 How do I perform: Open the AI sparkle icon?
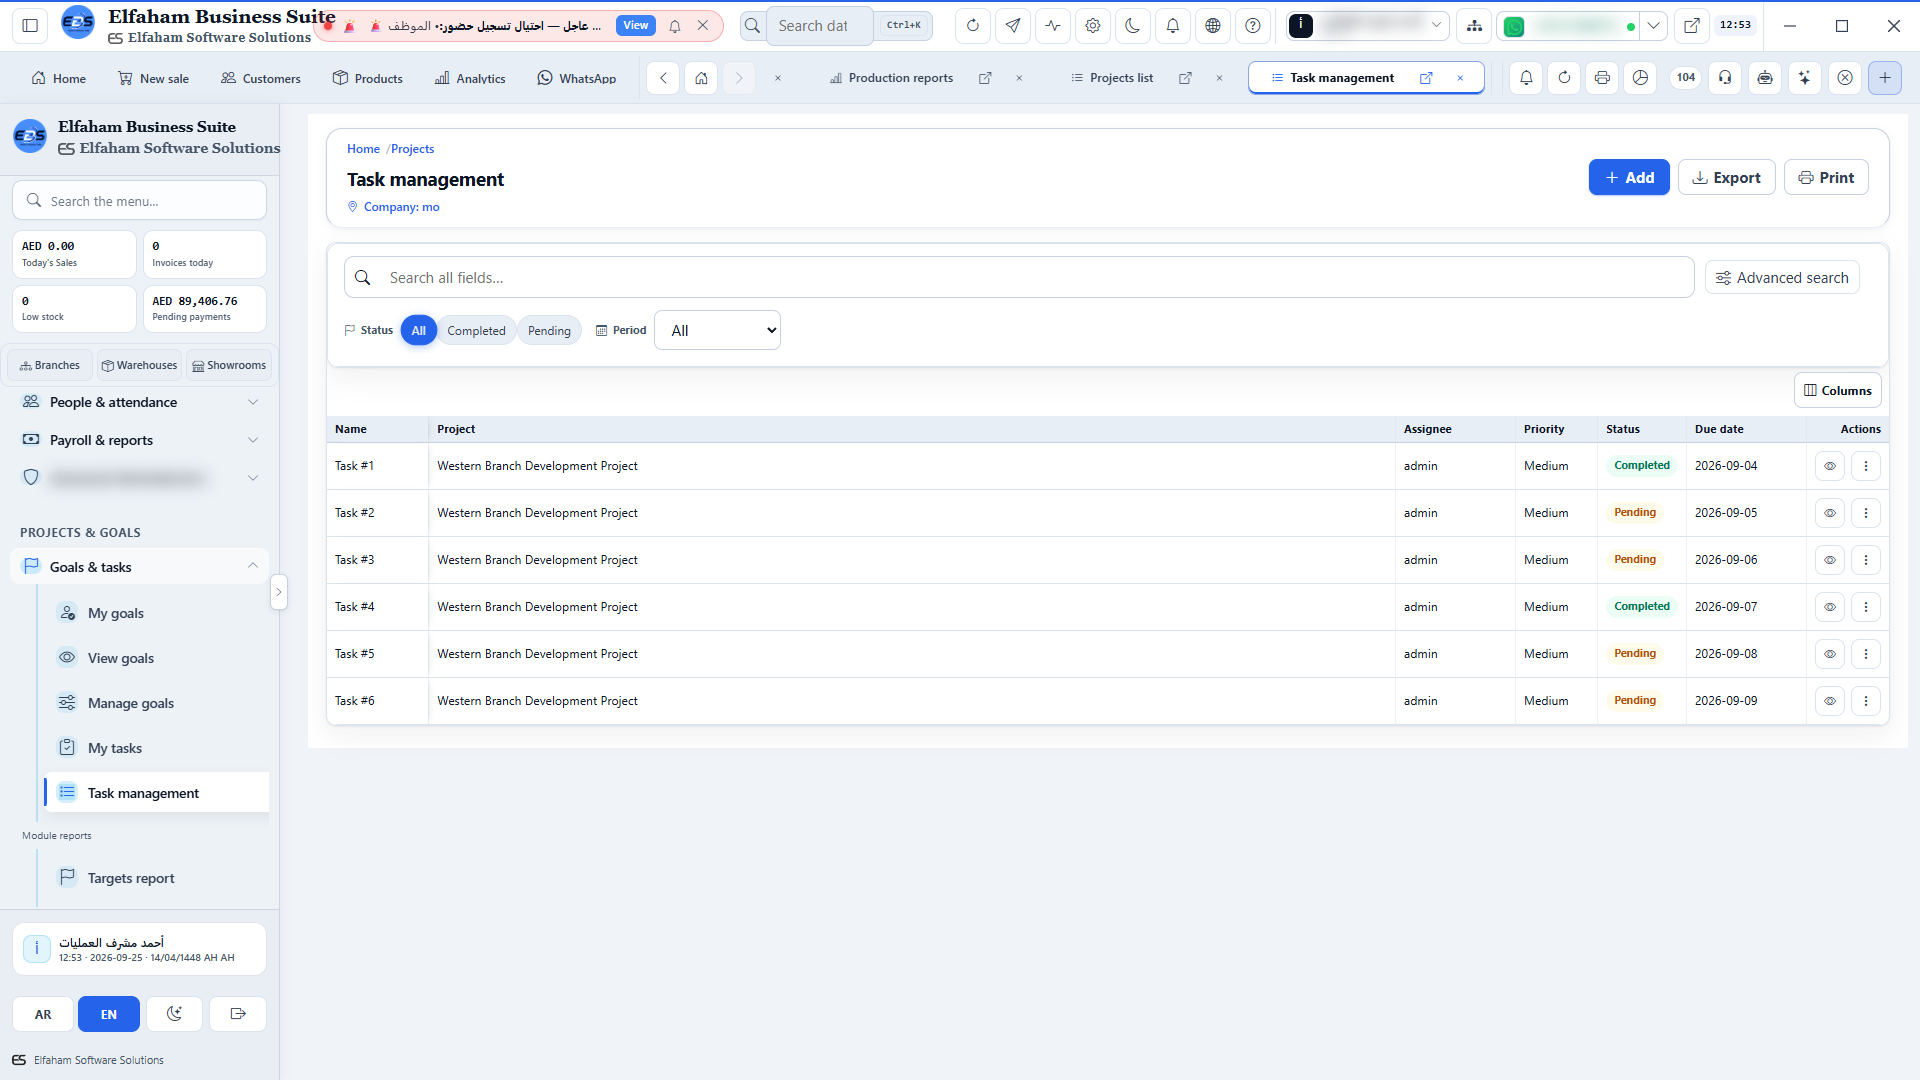tap(1805, 78)
